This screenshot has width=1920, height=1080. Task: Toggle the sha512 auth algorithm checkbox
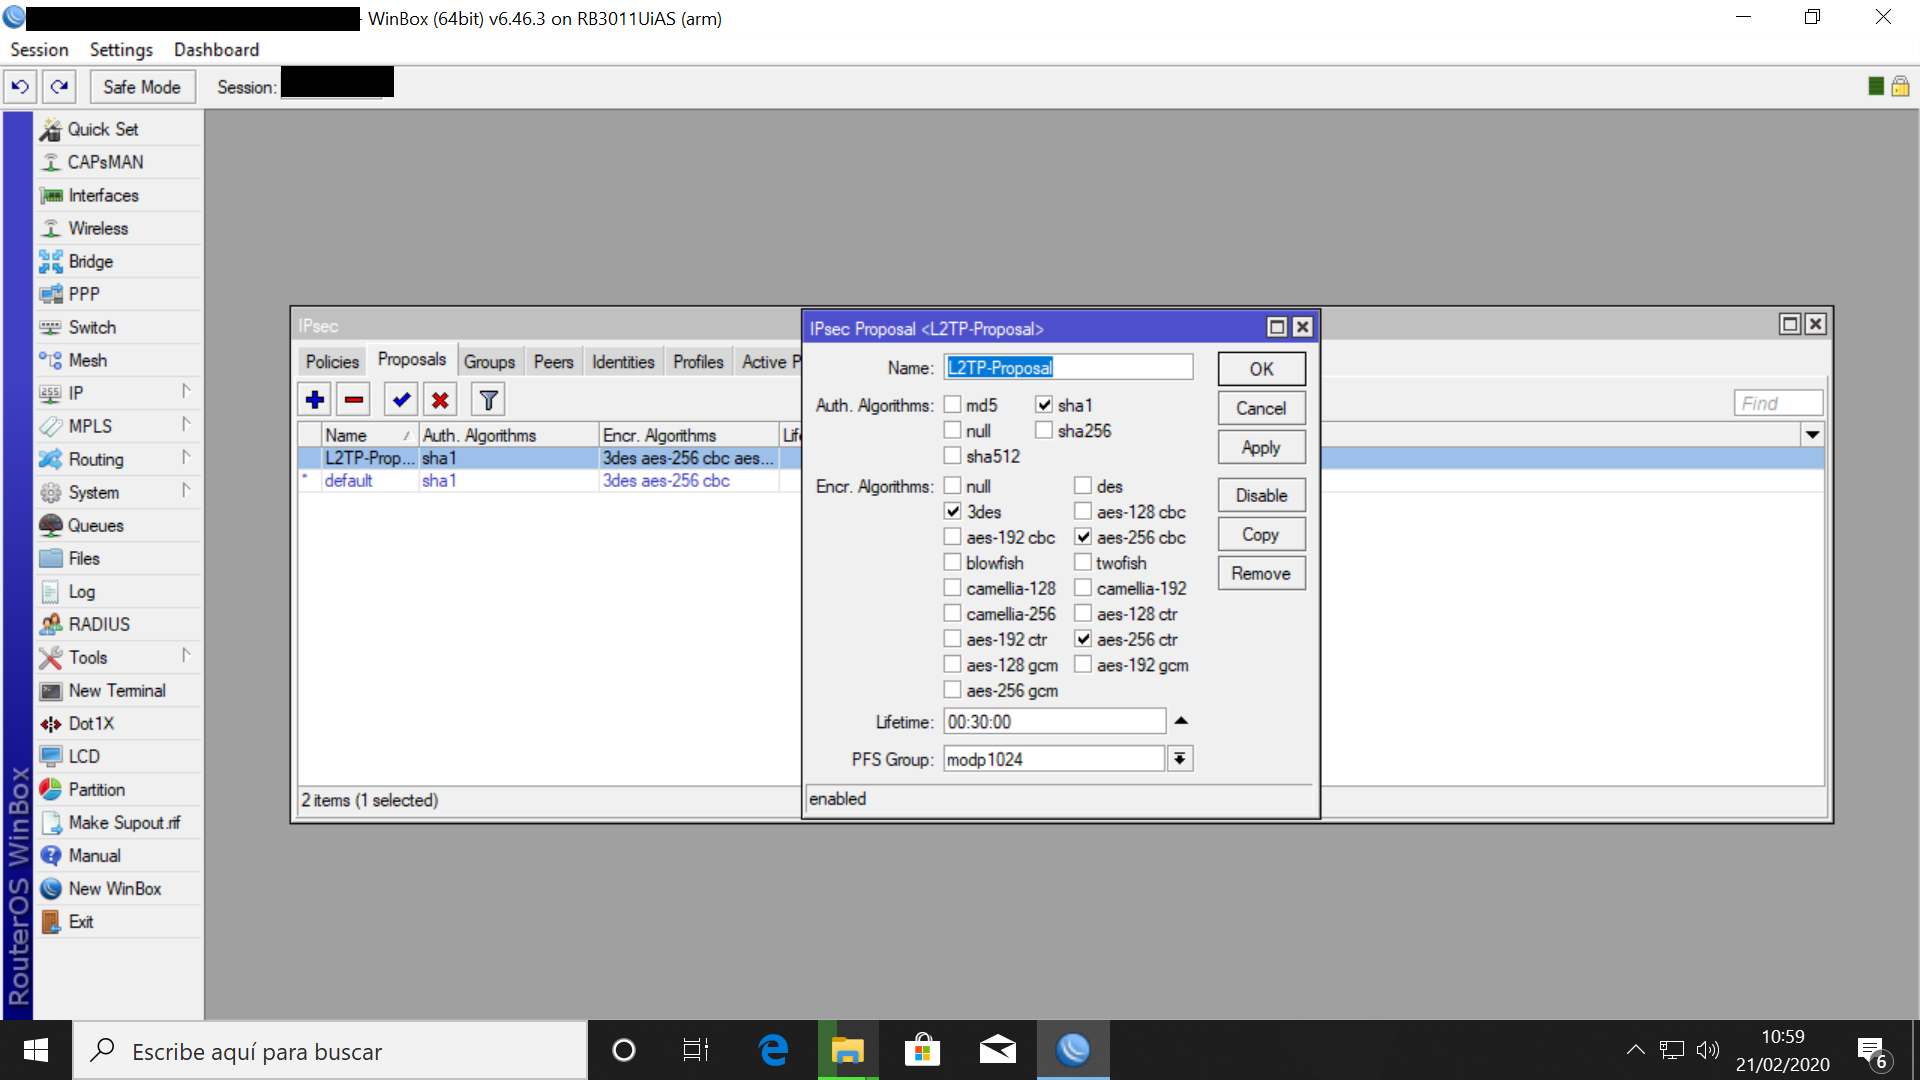tap(952, 456)
